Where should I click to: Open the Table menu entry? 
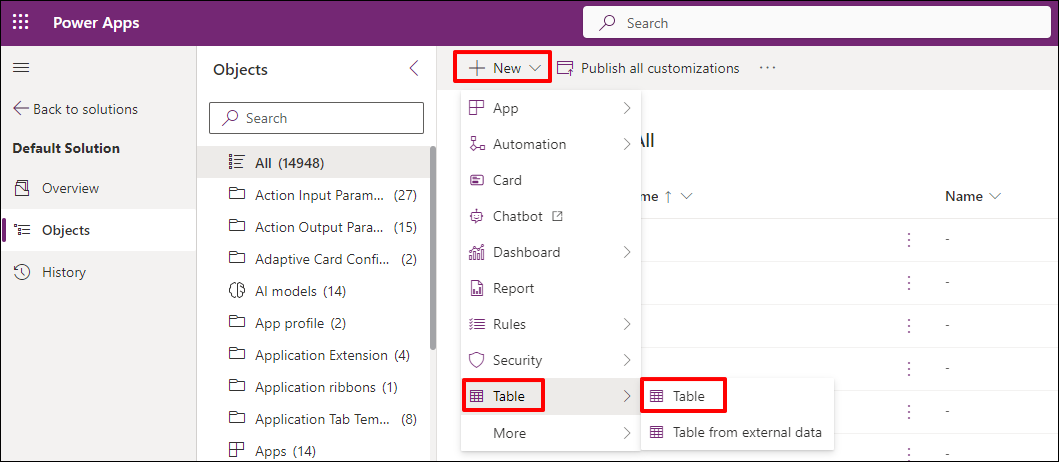[550, 396]
